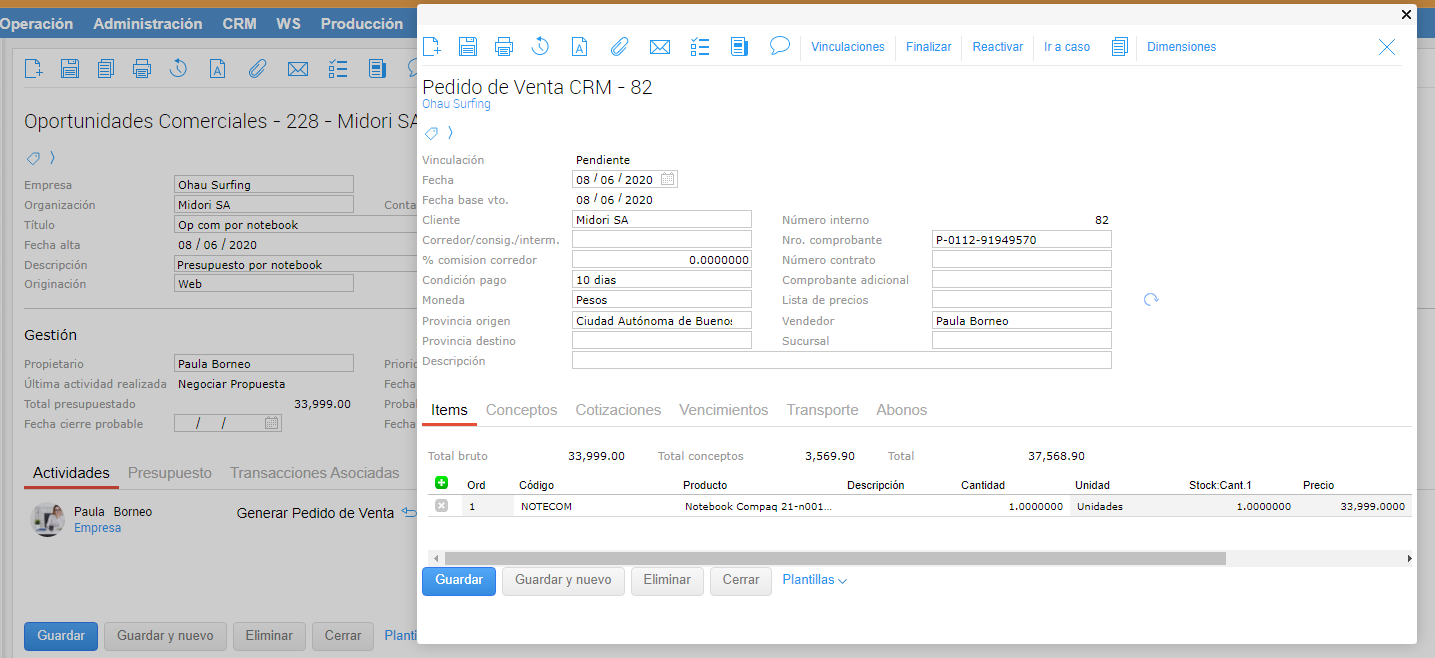The width and height of the screenshot is (1435, 658).
Task: Remove item row 1 with the x icon
Action: tap(441, 506)
